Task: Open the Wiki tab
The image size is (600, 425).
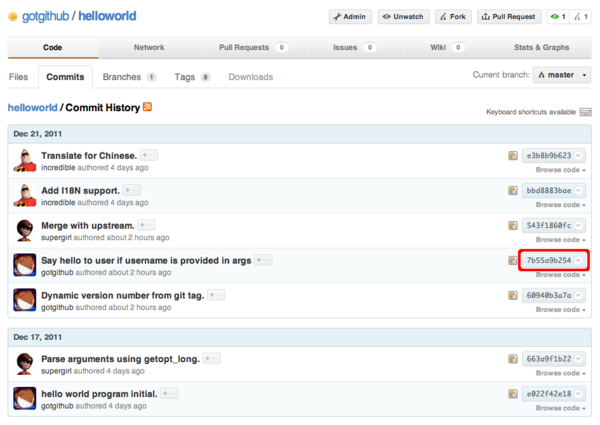Action: [x=447, y=47]
